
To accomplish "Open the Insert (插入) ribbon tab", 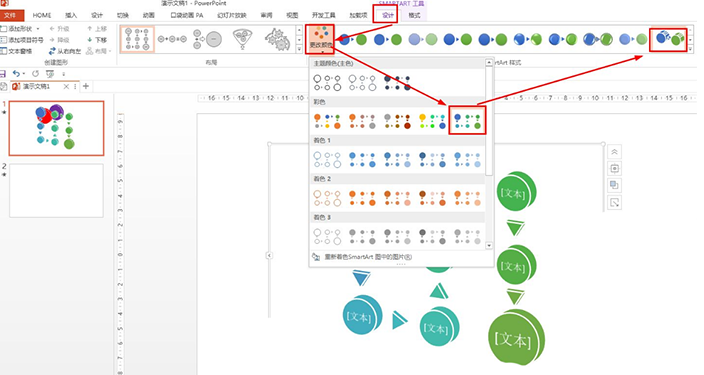I will (x=71, y=15).
